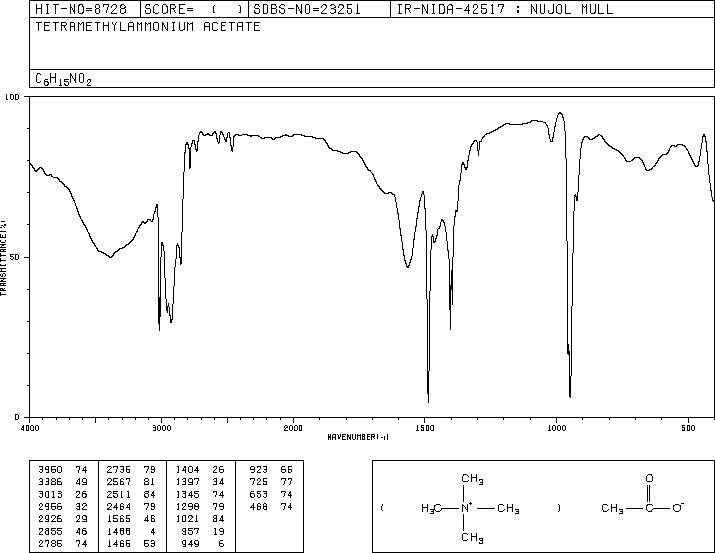
Task: Click the 949 entry in peak table
Action: pos(191,544)
